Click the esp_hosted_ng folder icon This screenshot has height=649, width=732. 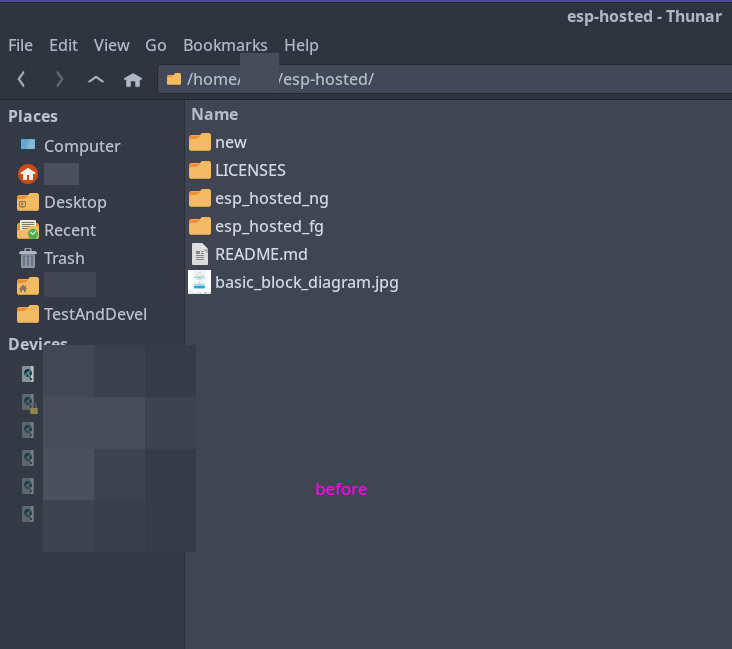point(200,198)
